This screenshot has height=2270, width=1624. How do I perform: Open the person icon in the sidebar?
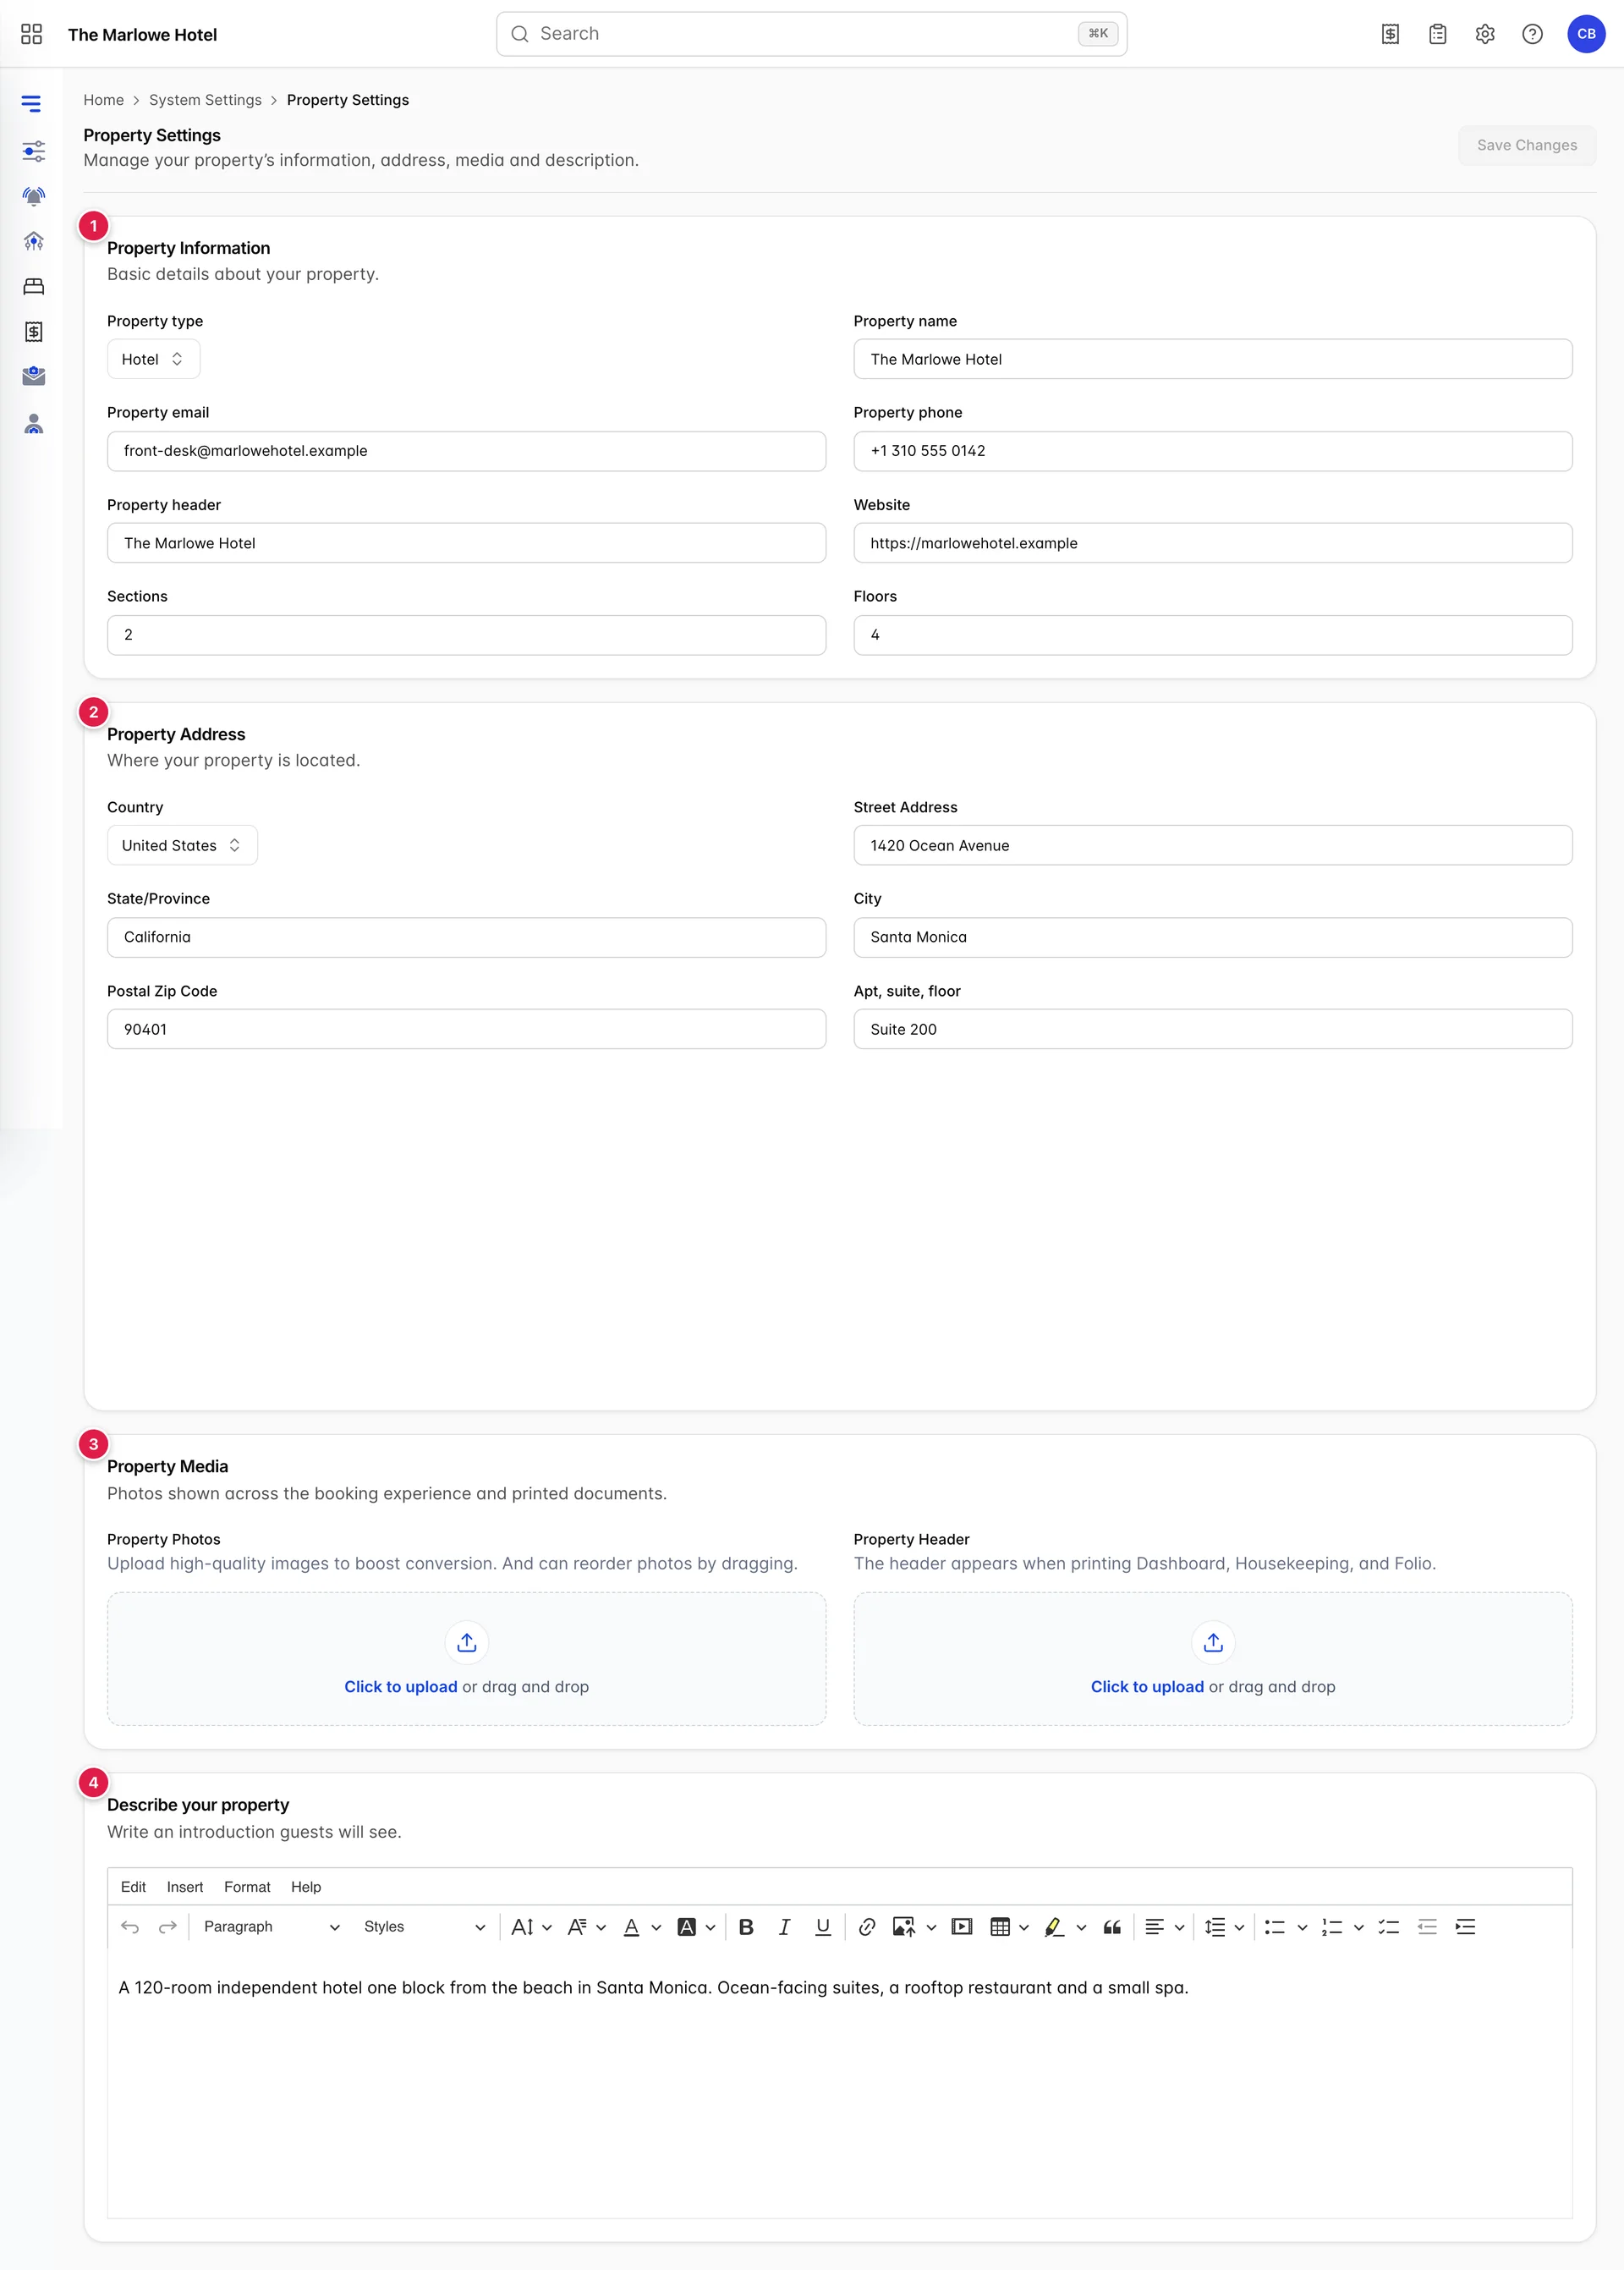tap(33, 424)
